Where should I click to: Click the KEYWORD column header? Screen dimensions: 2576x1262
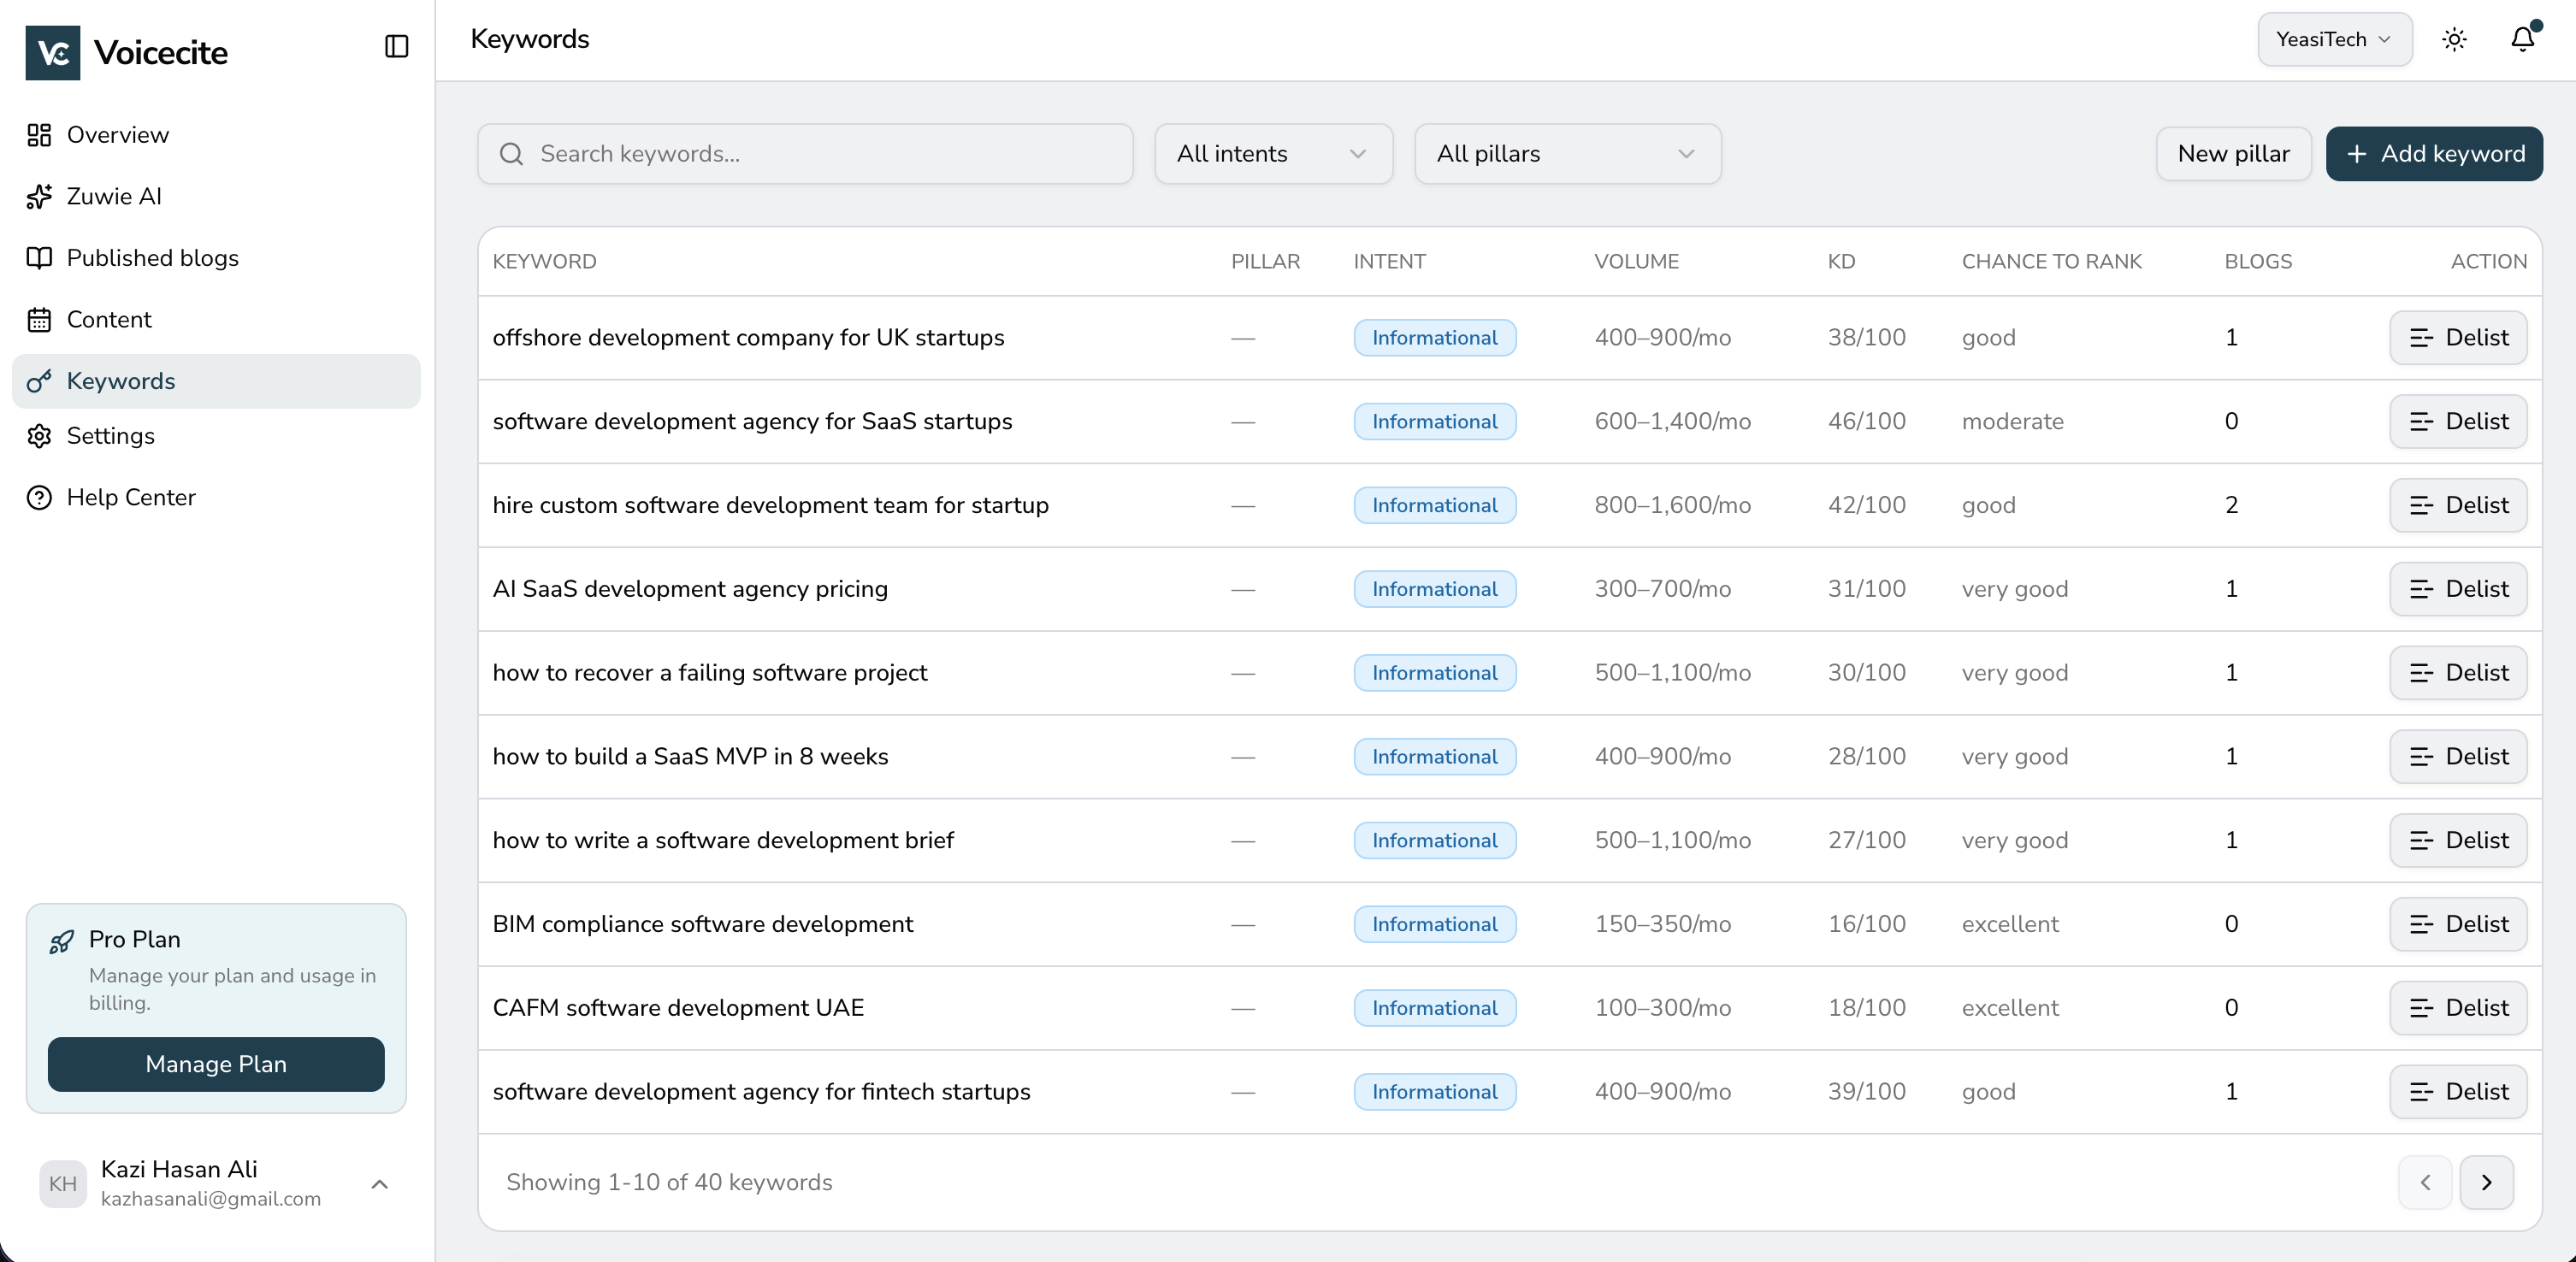[544, 262]
